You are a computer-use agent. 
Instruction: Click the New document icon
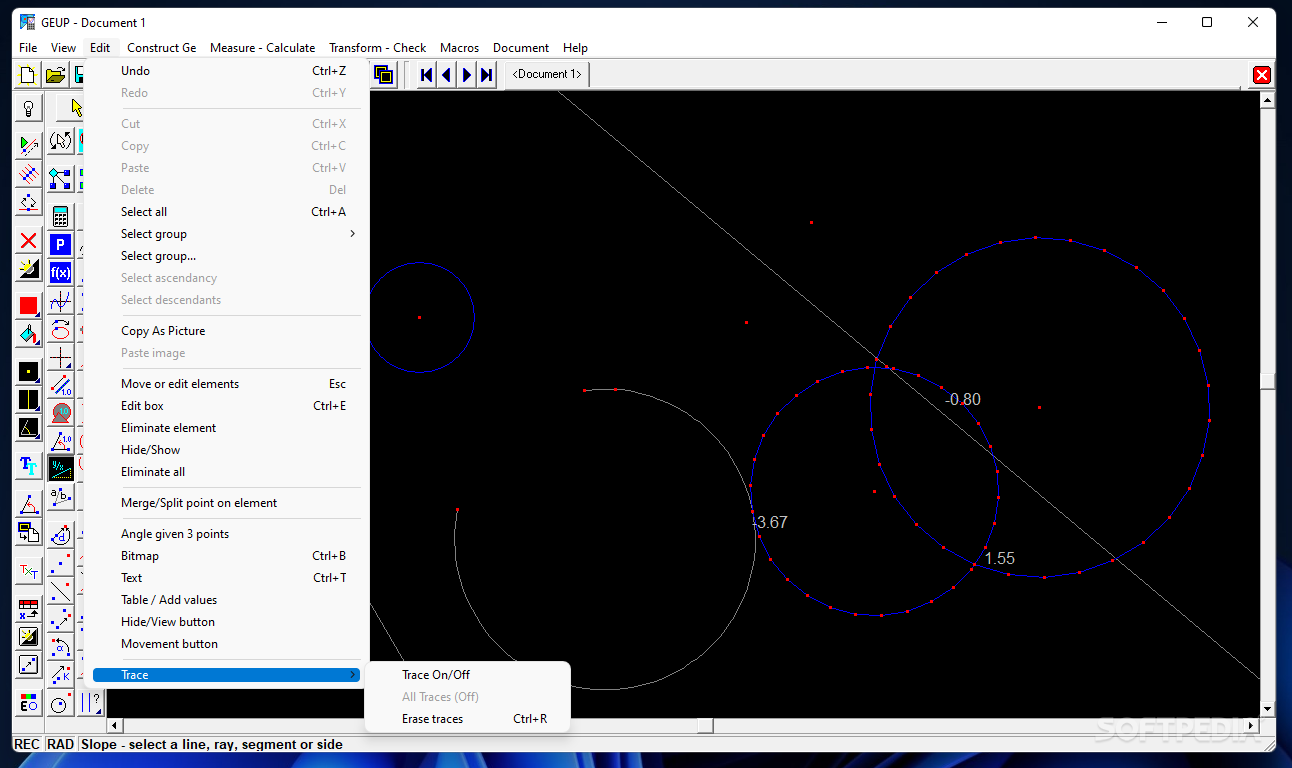[28, 75]
